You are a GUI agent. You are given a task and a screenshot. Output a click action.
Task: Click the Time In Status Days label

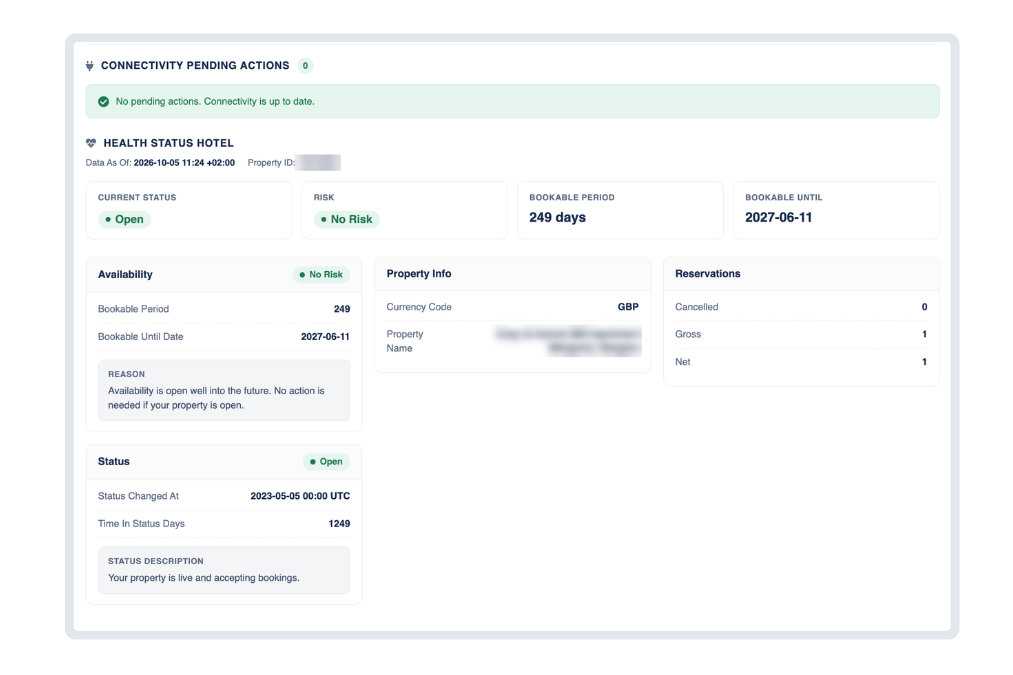coord(141,524)
